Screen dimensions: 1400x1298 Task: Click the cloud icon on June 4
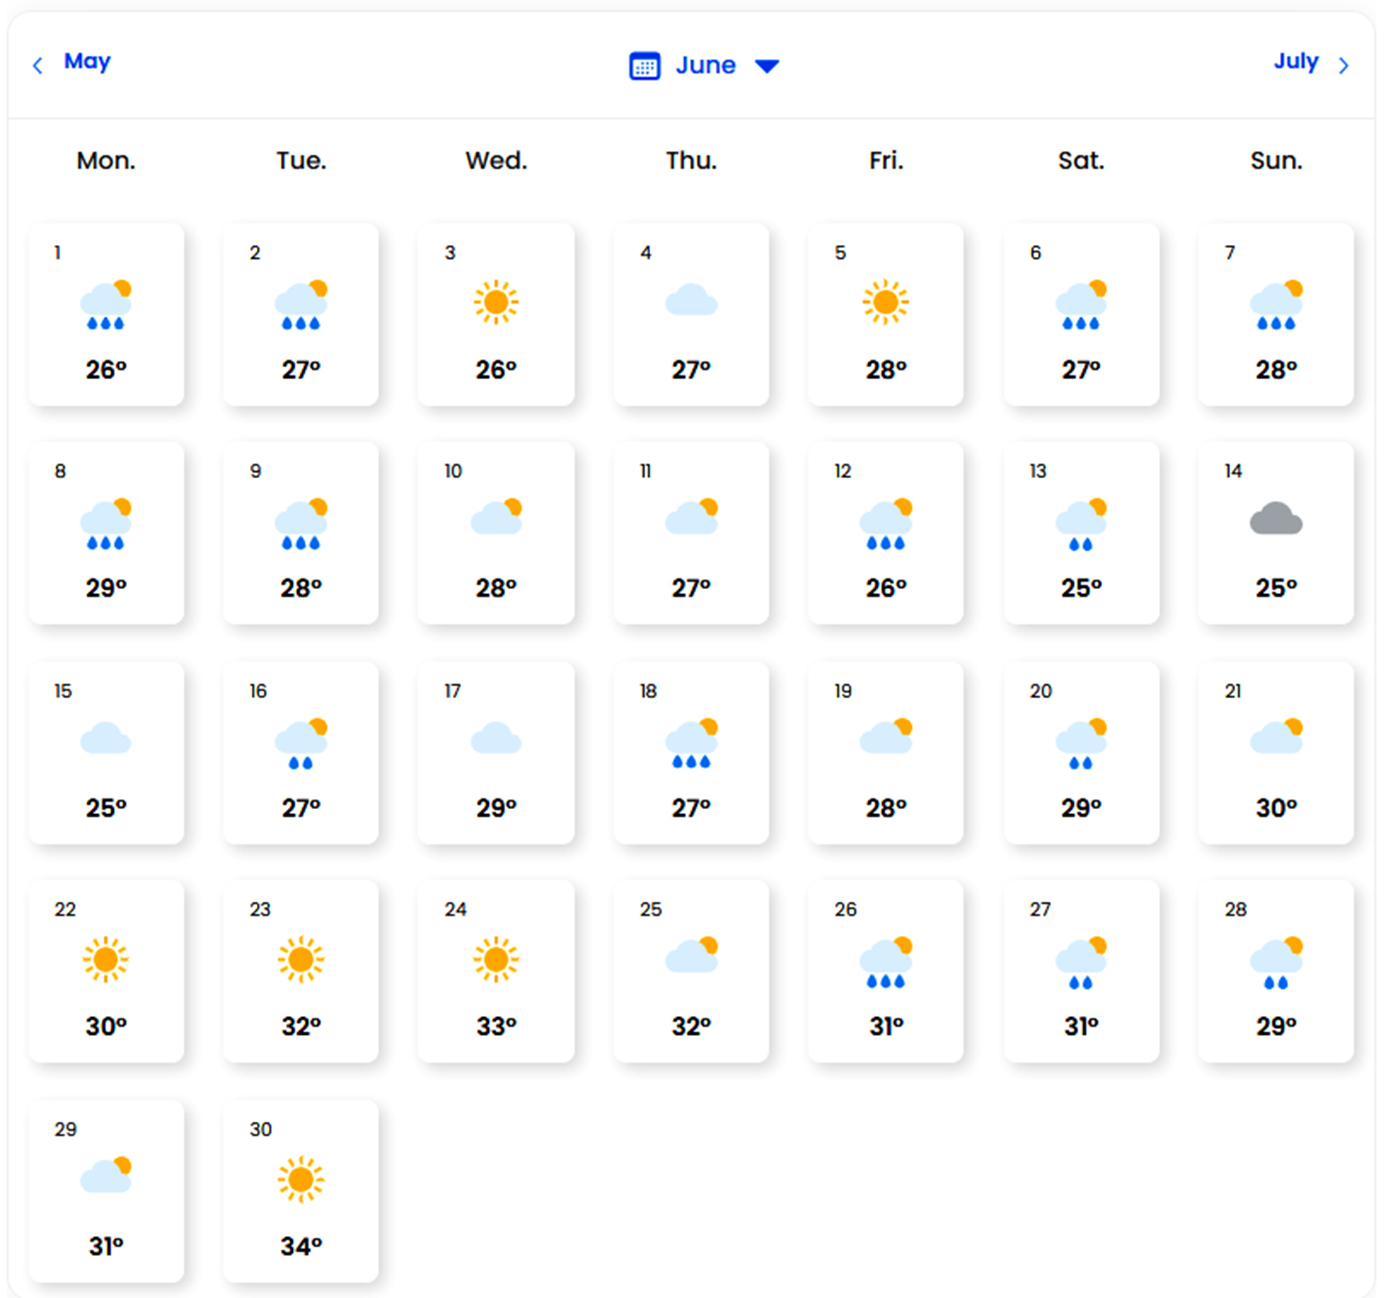click(x=691, y=300)
